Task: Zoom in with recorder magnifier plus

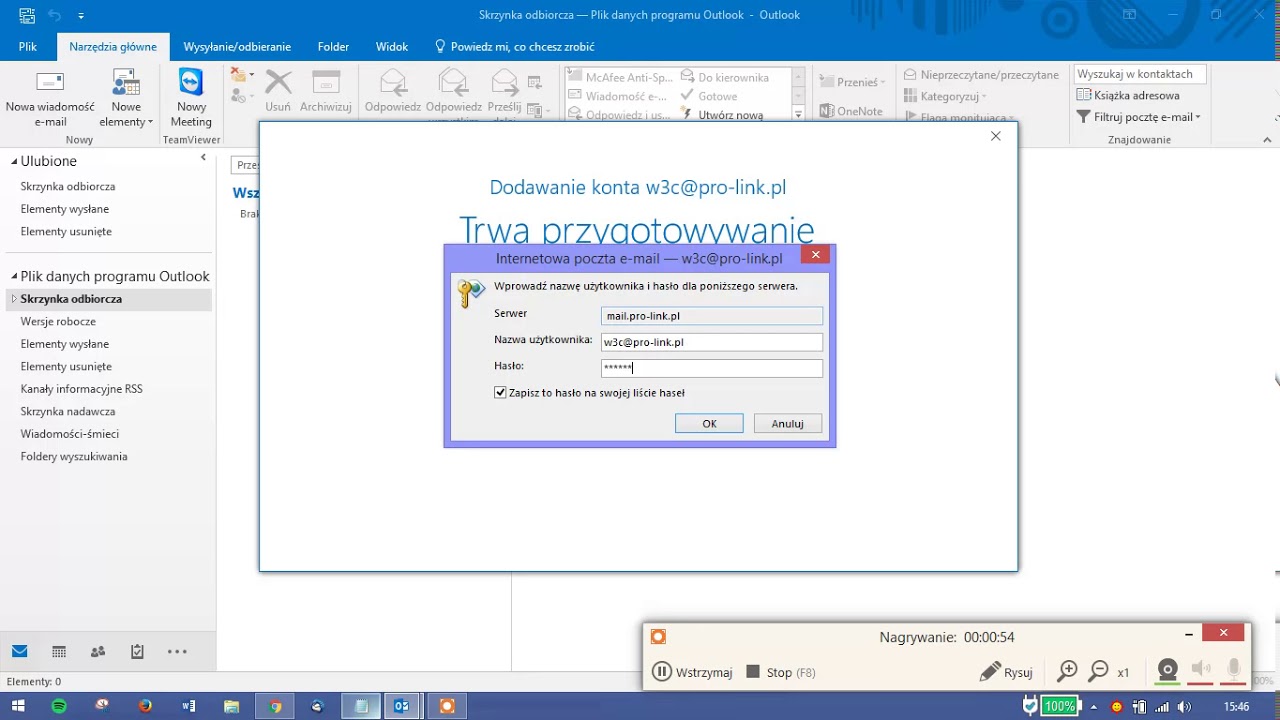Action: (1067, 671)
